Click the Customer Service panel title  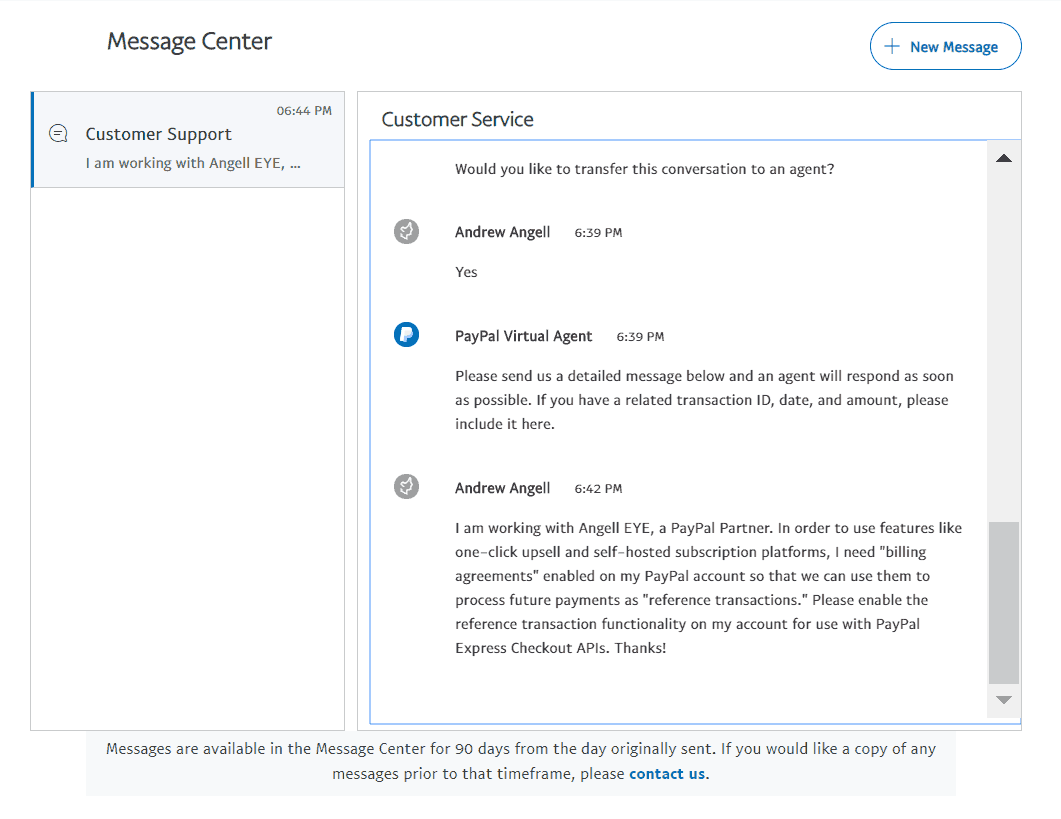(457, 119)
